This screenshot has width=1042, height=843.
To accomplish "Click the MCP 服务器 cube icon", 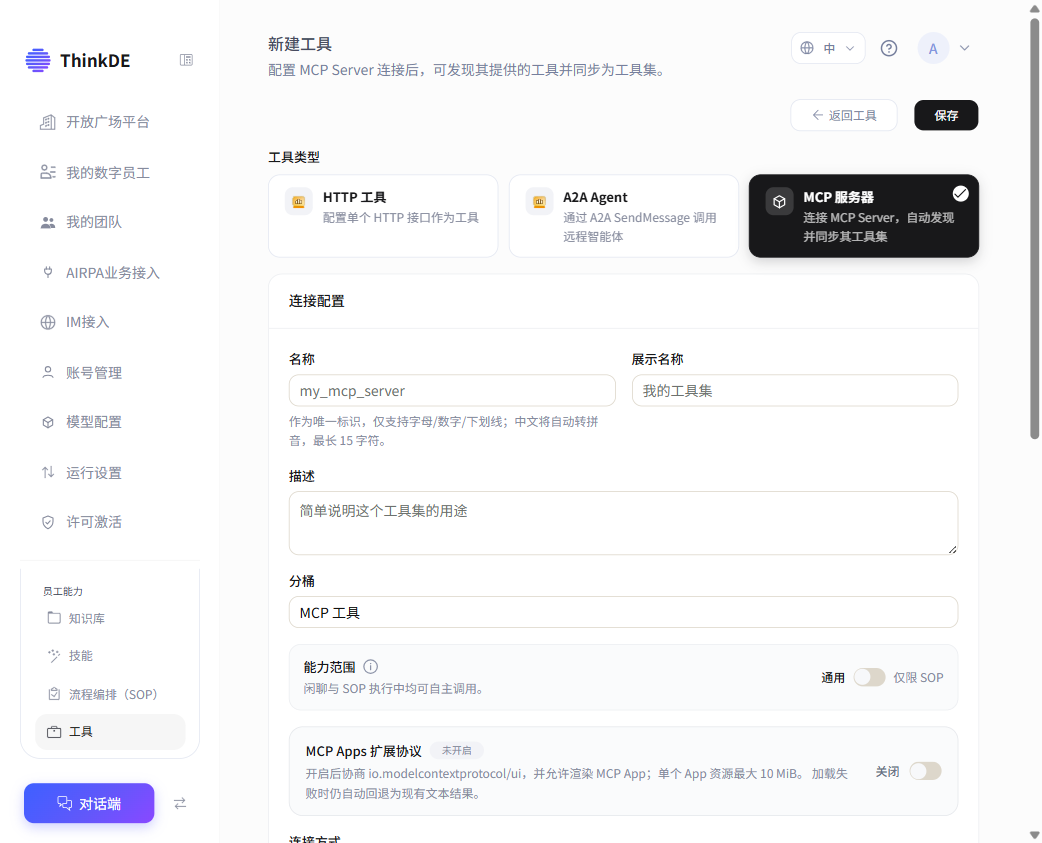I will point(780,201).
